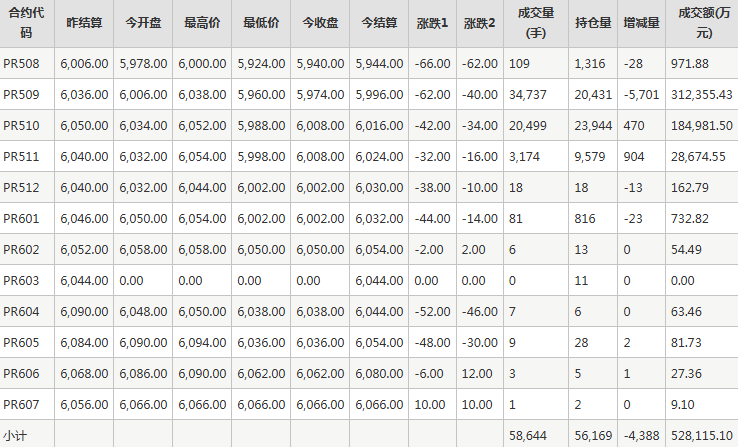Select the 合约代码 column header
Viewport: 738px width, 447px height.
click(x=26, y=23)
